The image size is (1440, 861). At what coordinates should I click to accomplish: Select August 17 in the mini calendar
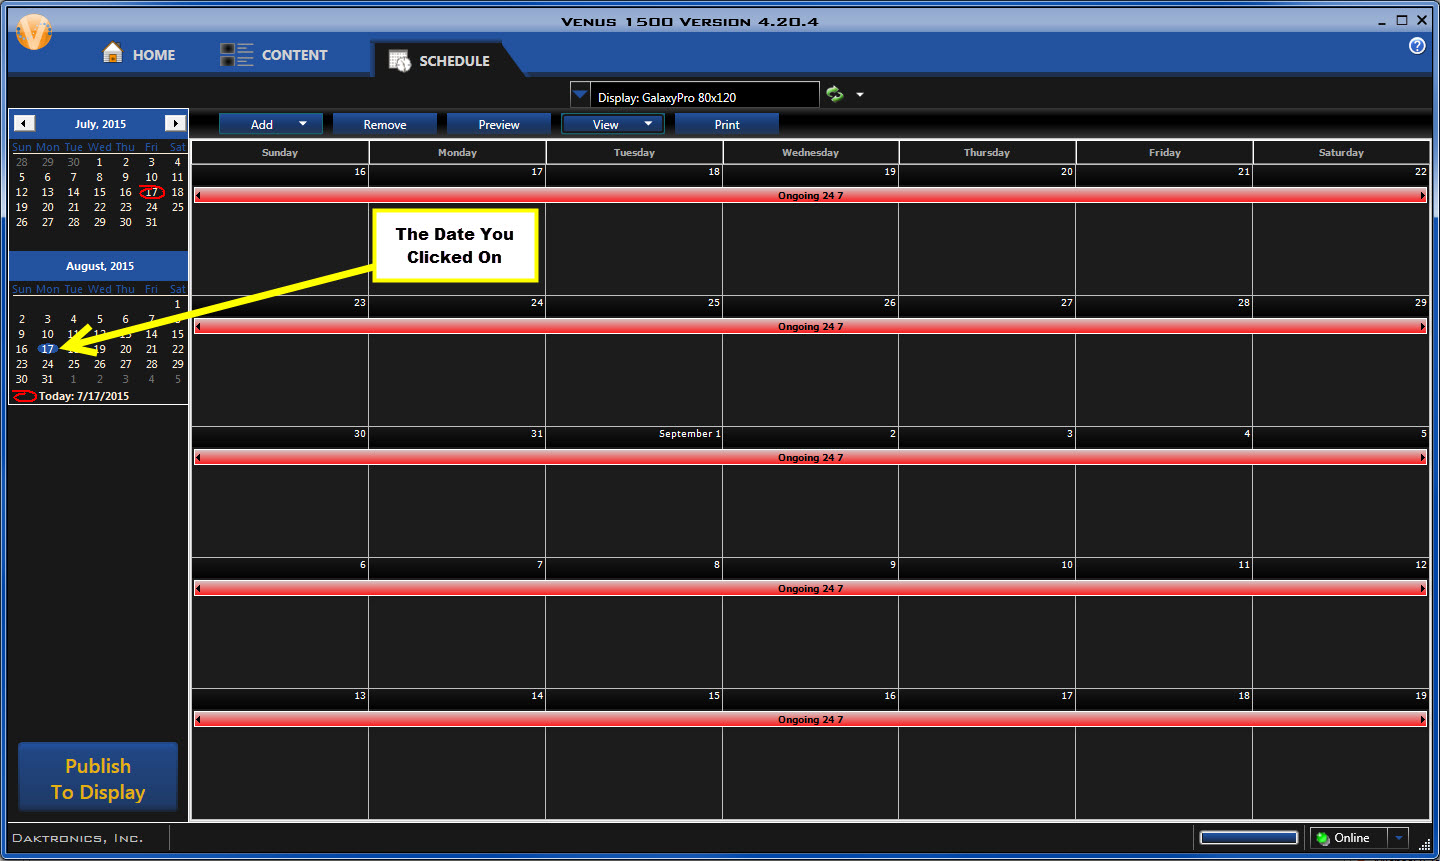pos(47,349)
